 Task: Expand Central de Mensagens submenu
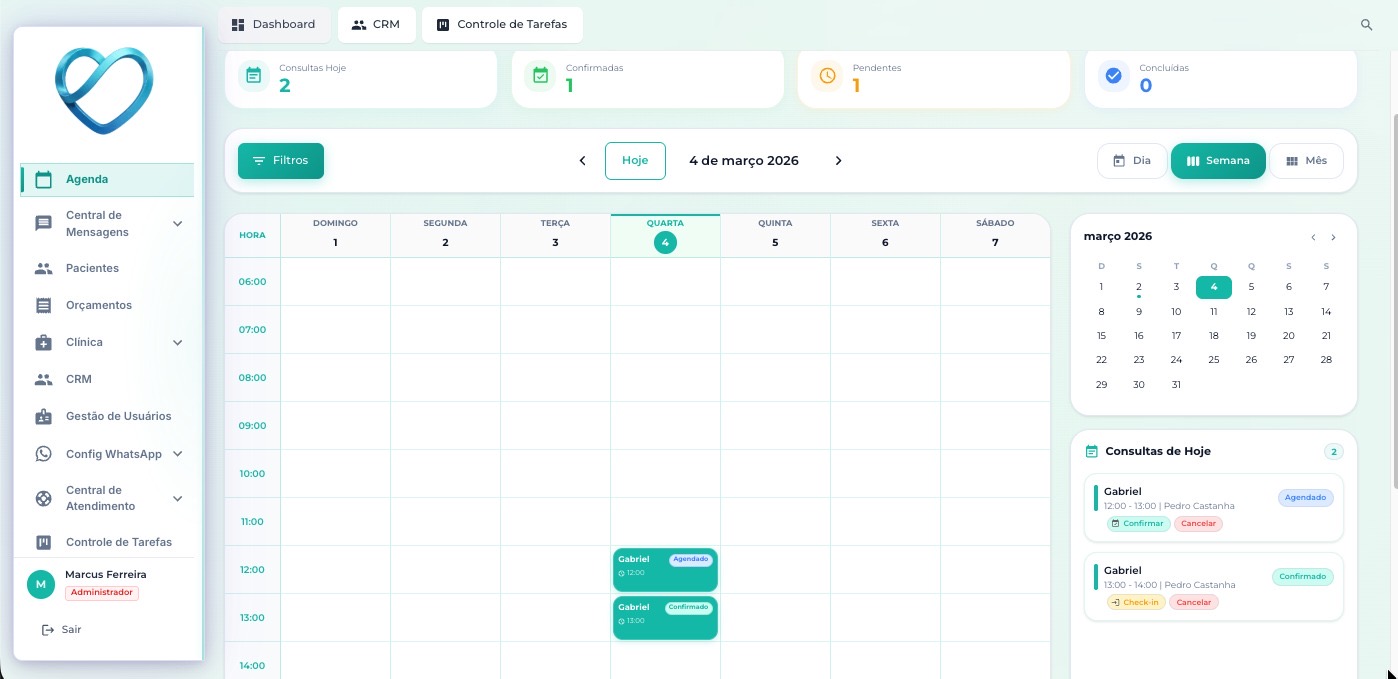pos(177,224)
